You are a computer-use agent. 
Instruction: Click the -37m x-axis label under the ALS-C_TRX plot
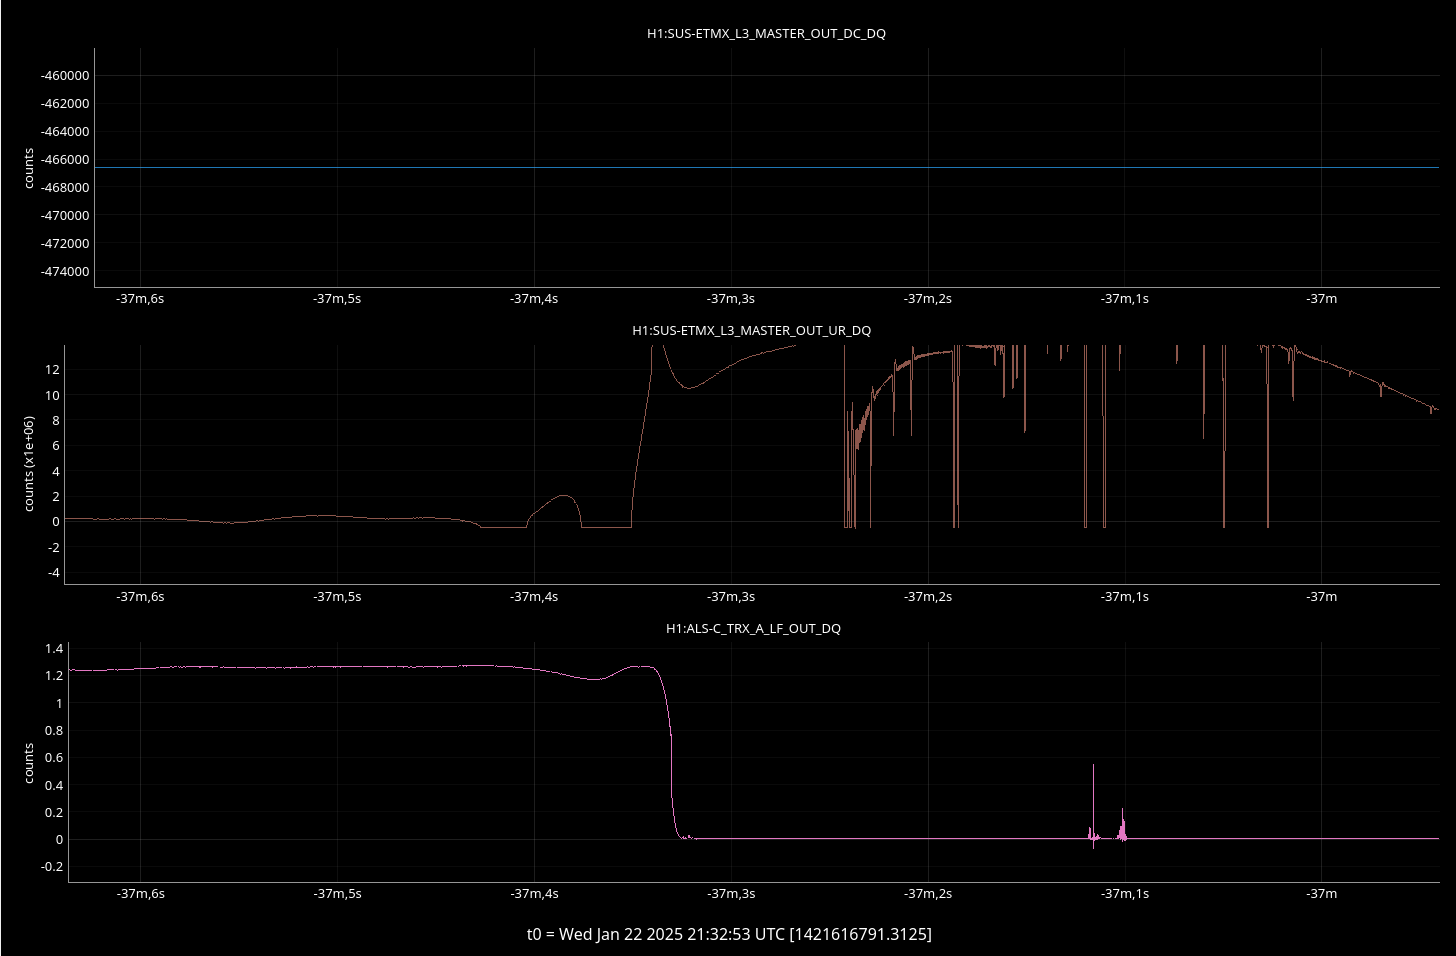click(x=1322, y=893)
